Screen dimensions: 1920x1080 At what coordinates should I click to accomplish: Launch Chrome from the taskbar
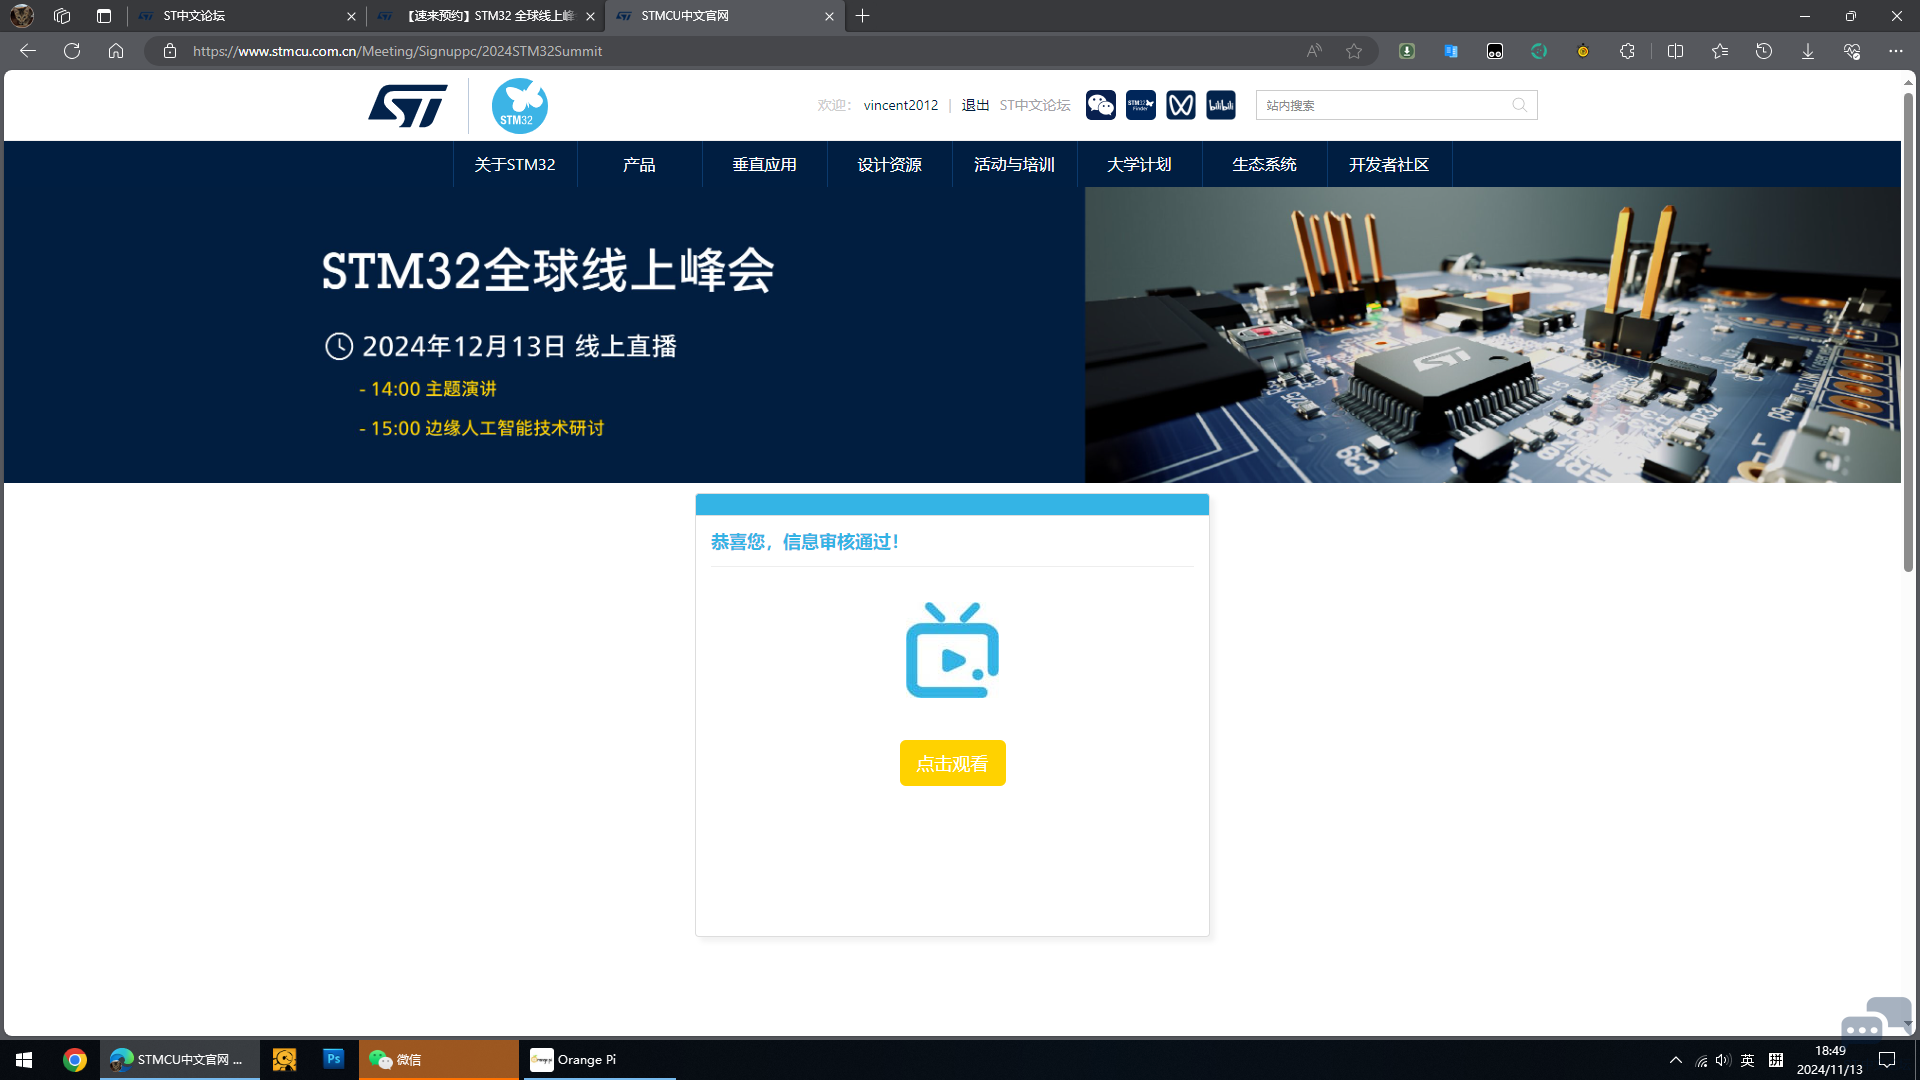pos(75,1060)
